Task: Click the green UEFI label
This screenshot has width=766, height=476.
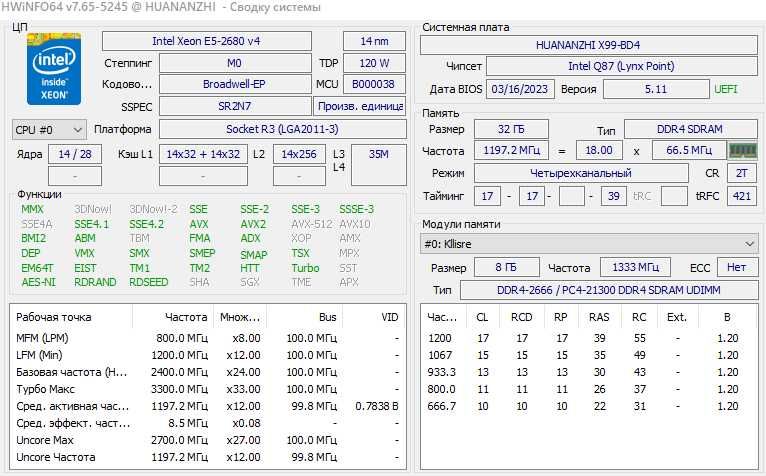Action: (726, 89)
